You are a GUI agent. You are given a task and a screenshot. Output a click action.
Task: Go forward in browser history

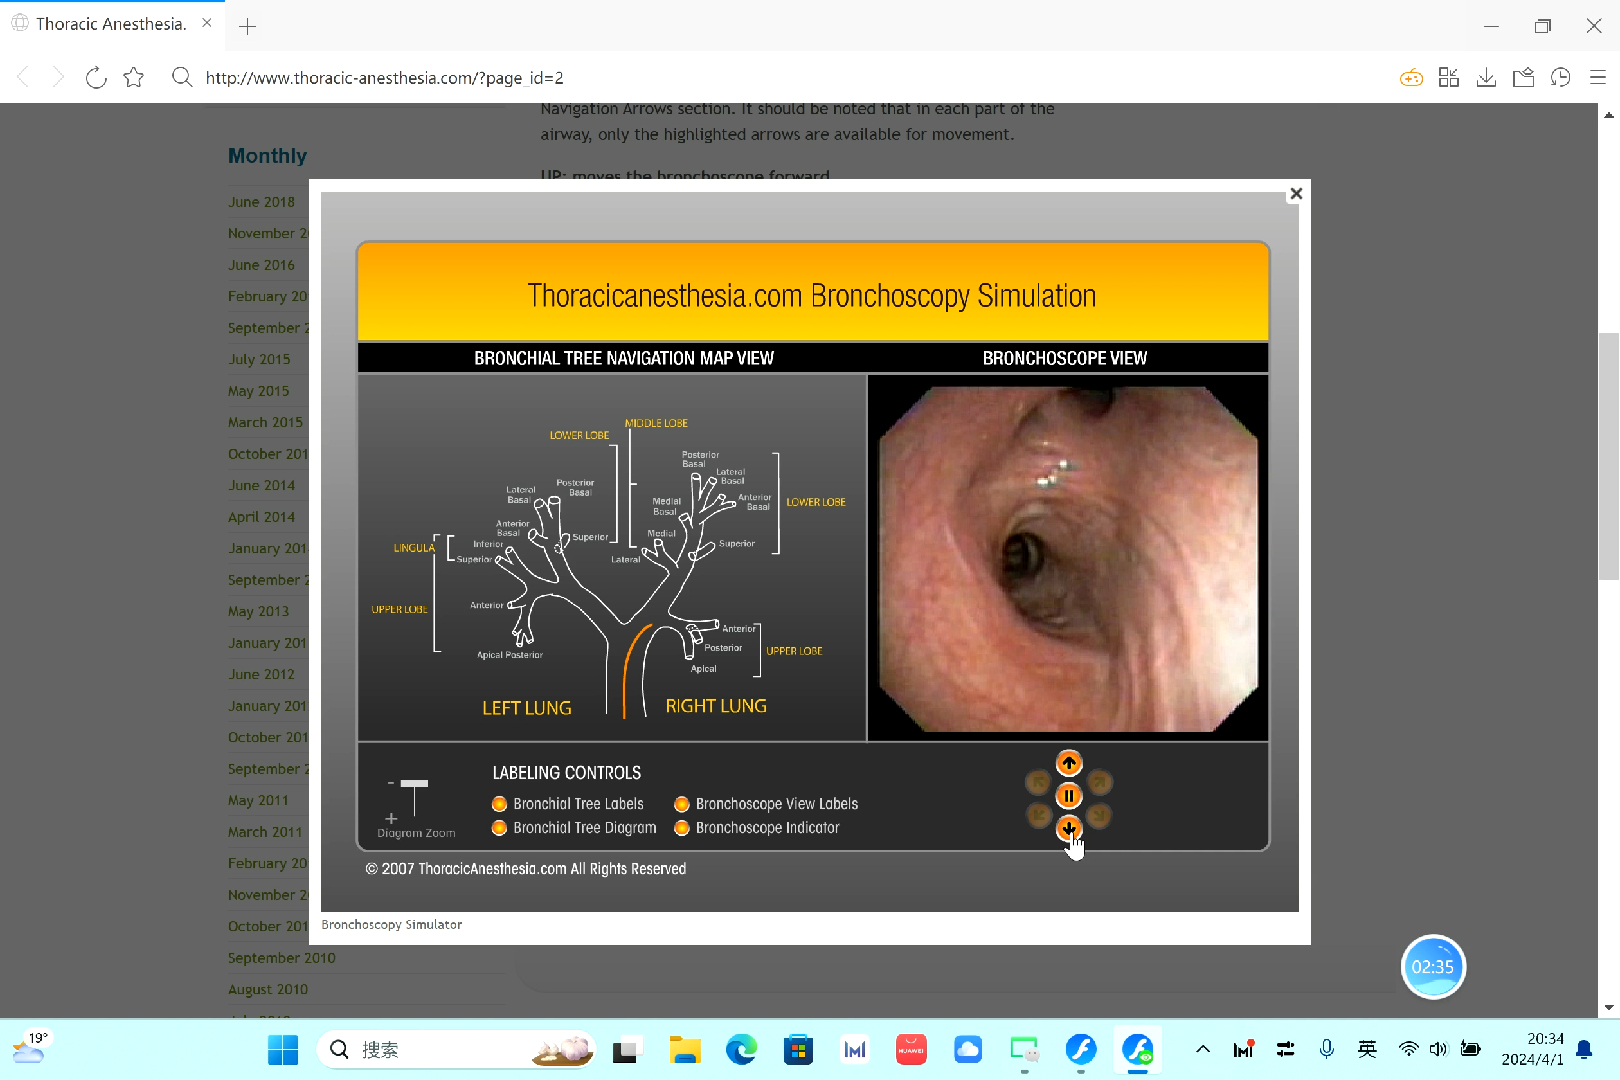tap(58, 77)
